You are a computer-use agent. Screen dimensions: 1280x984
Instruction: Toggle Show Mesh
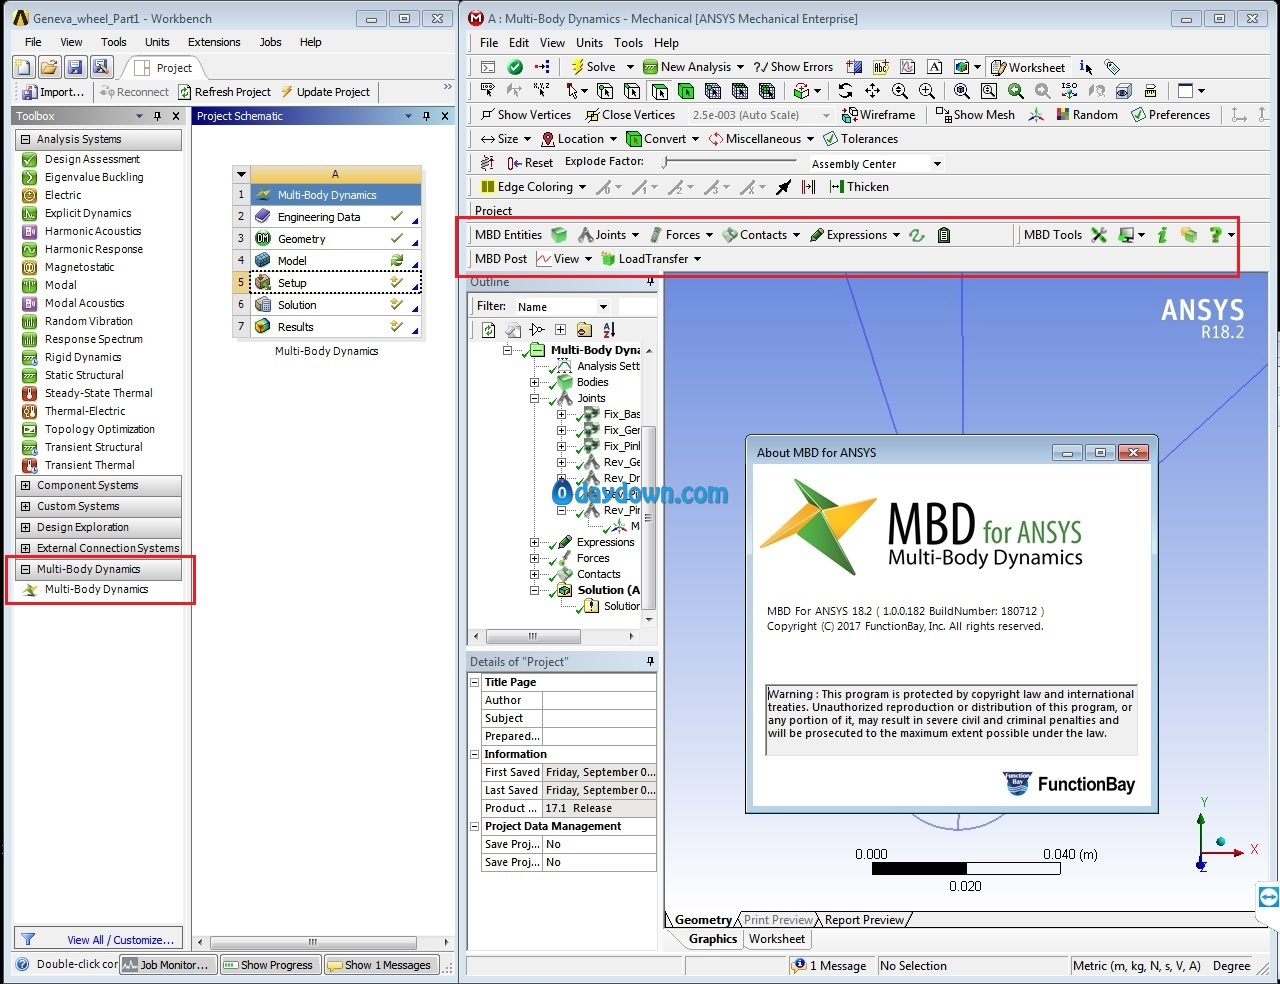click(975, 115)
